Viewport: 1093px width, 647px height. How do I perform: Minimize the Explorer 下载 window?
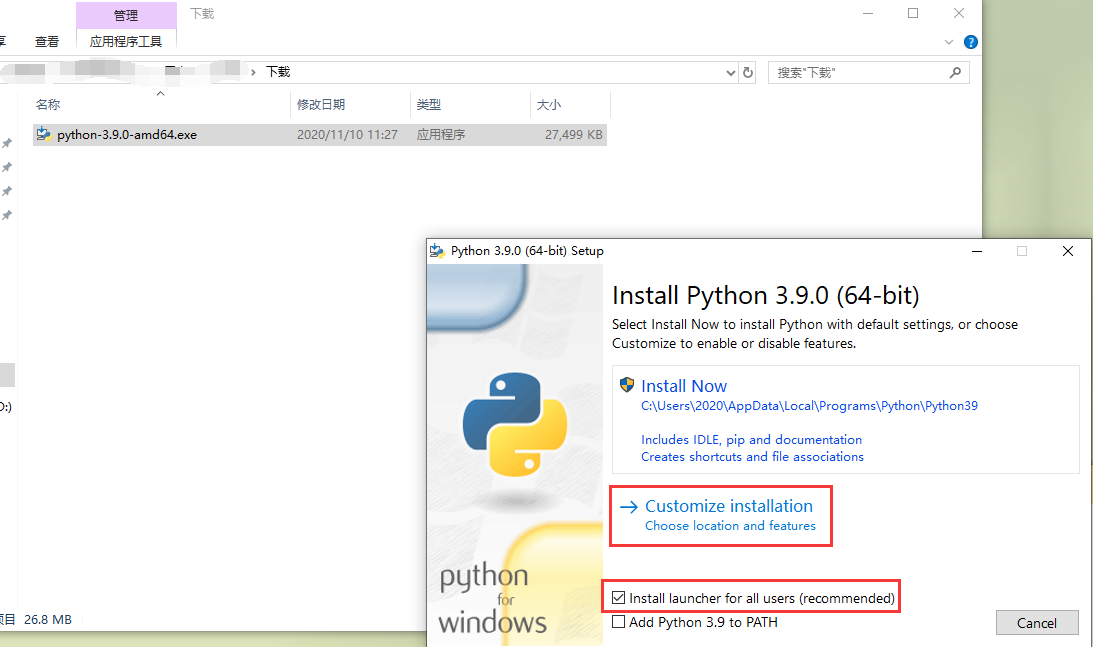point(868,13)
